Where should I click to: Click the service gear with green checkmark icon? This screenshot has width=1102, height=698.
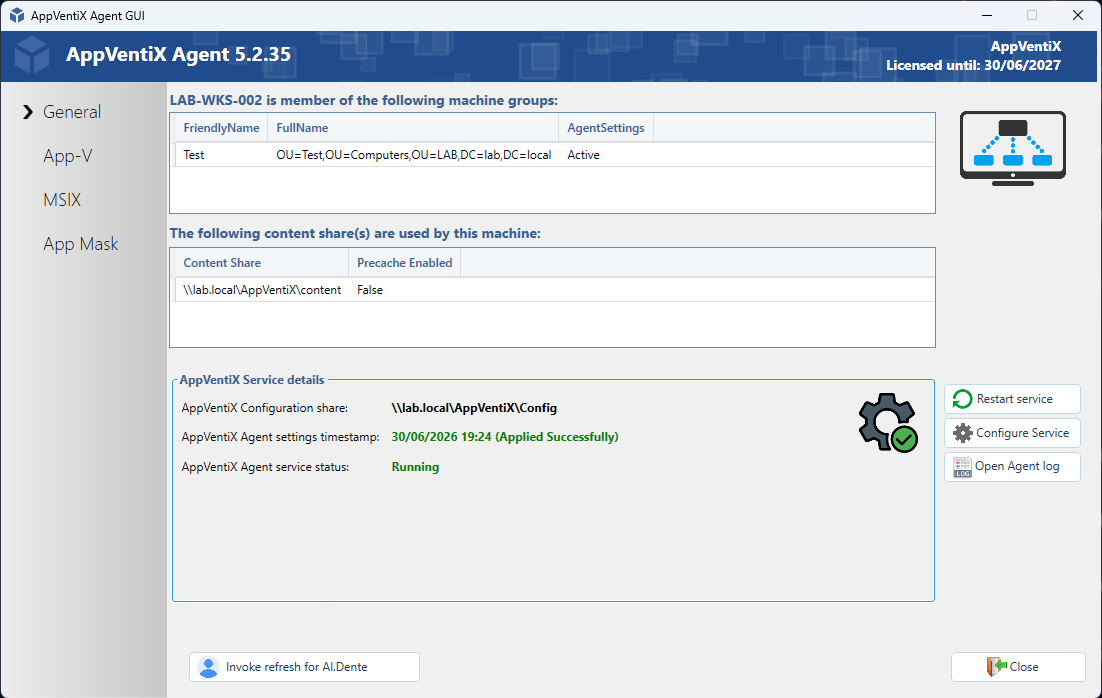coord(888,422)
